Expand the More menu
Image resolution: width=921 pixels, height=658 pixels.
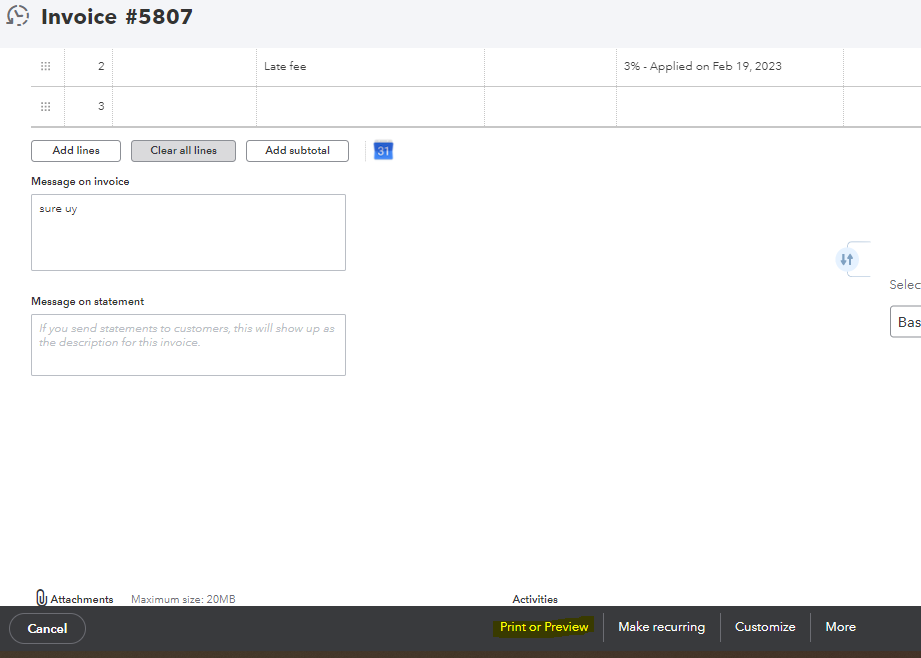point(840,627)
